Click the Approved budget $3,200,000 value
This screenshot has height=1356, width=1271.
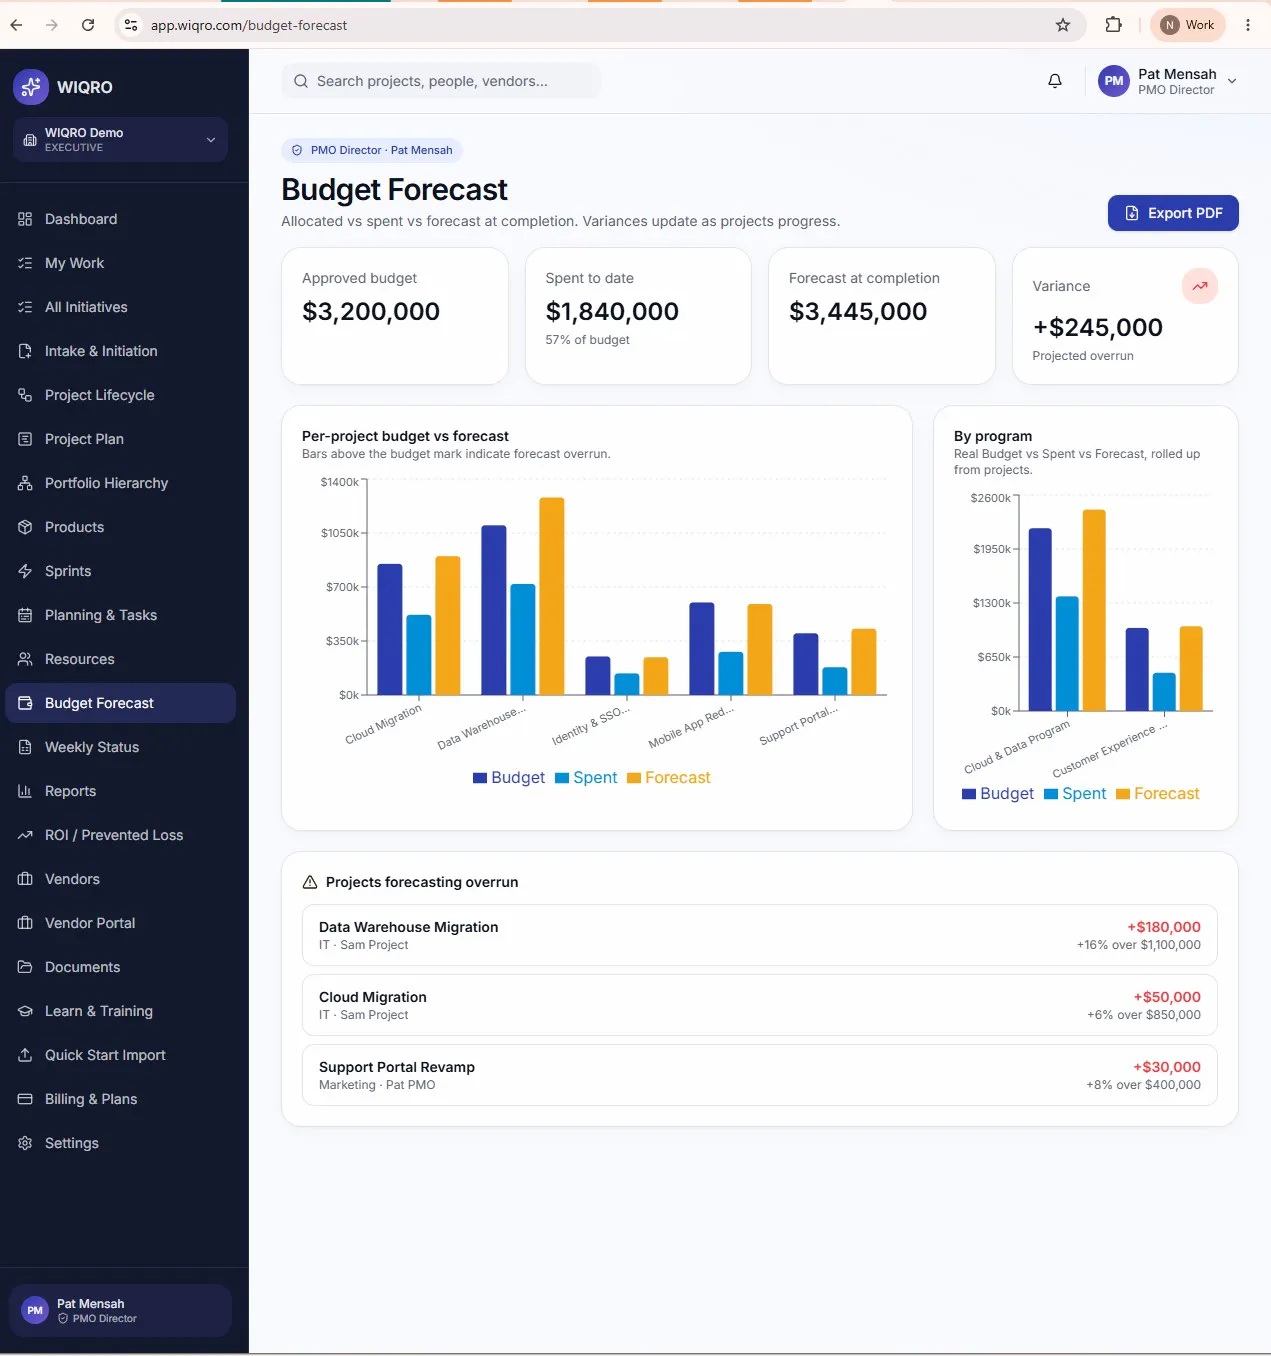click(x=371, y=311)
